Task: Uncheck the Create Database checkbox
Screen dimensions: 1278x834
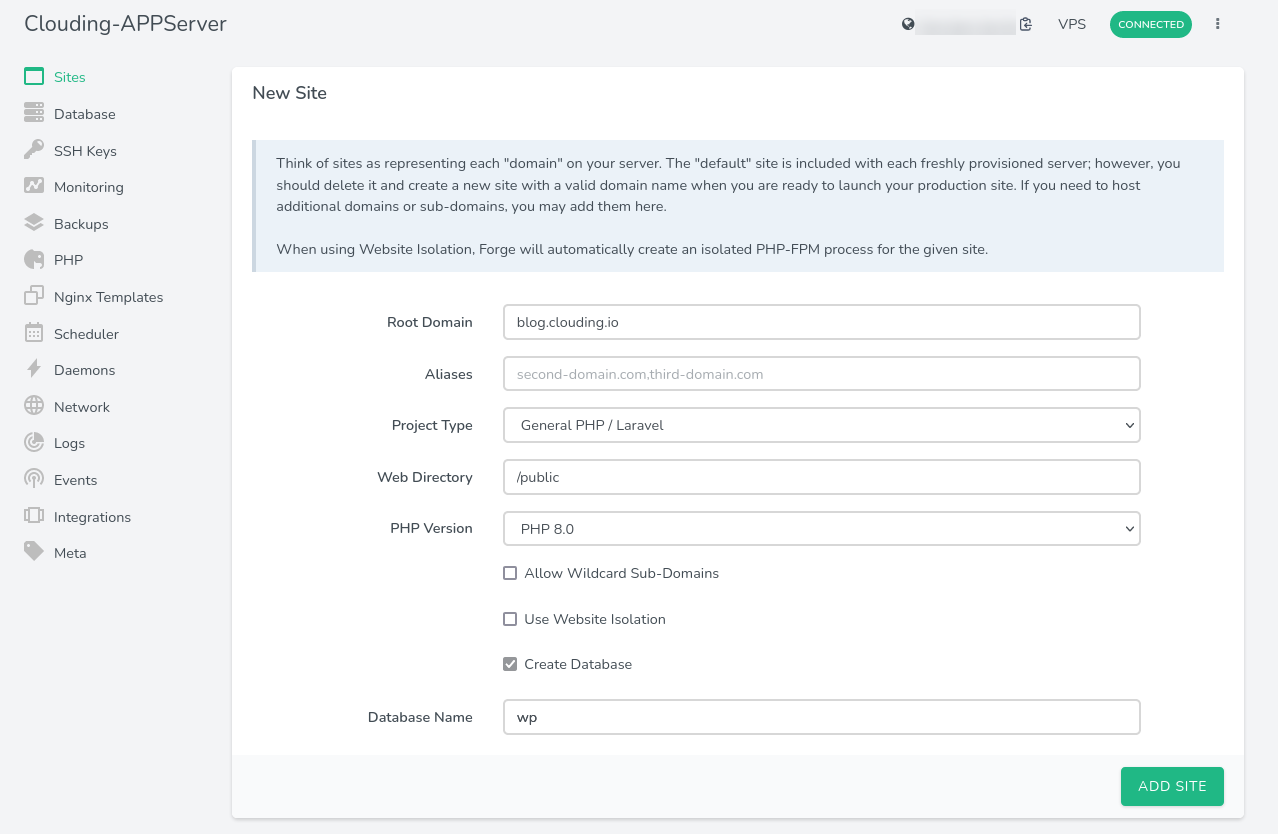Action: [510, 664]
